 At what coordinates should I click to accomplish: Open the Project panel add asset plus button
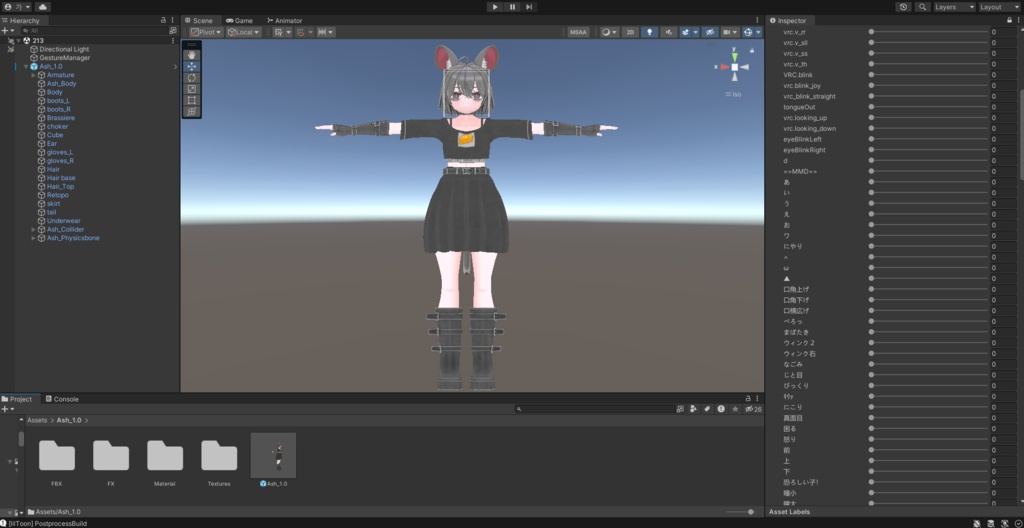point(7,409)
